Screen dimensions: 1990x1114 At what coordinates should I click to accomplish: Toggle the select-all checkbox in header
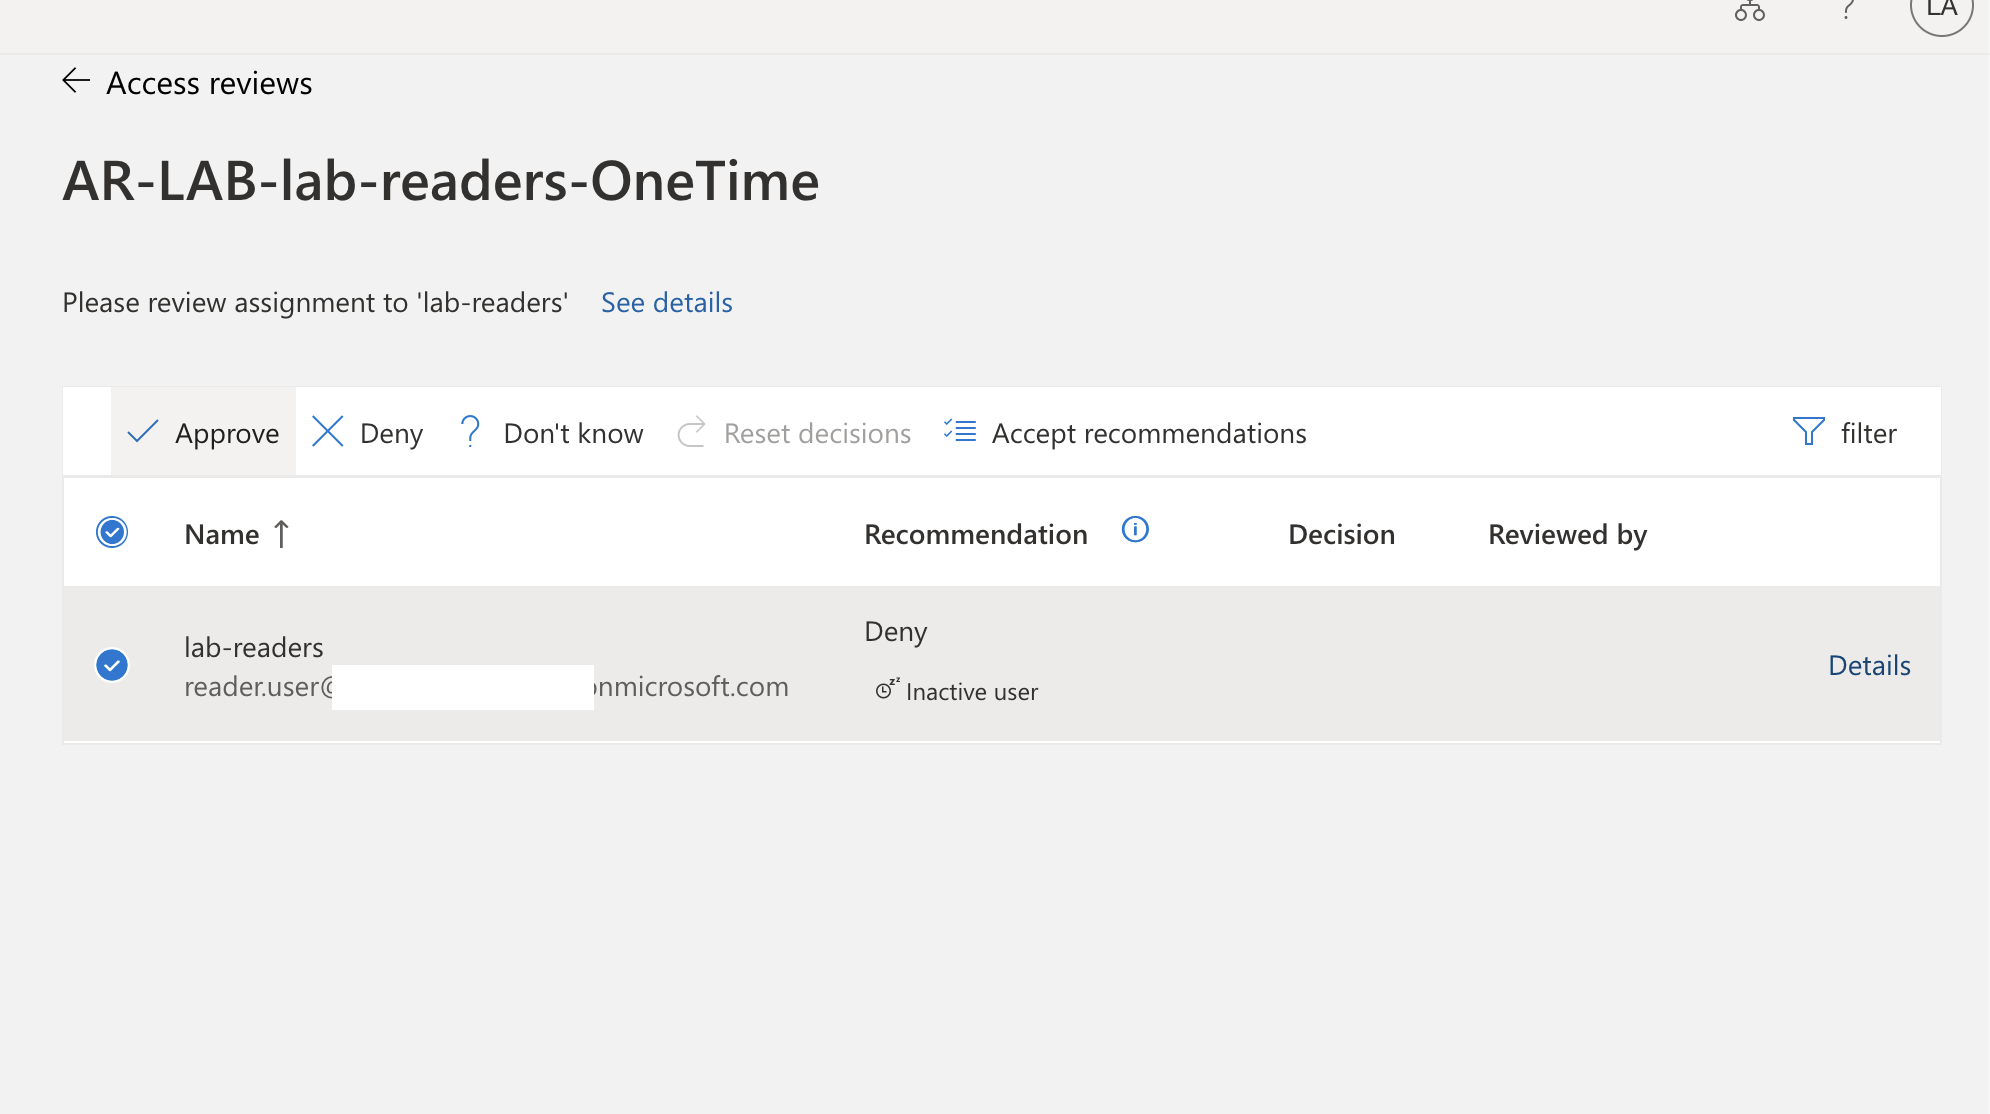[x=112, y=532]
